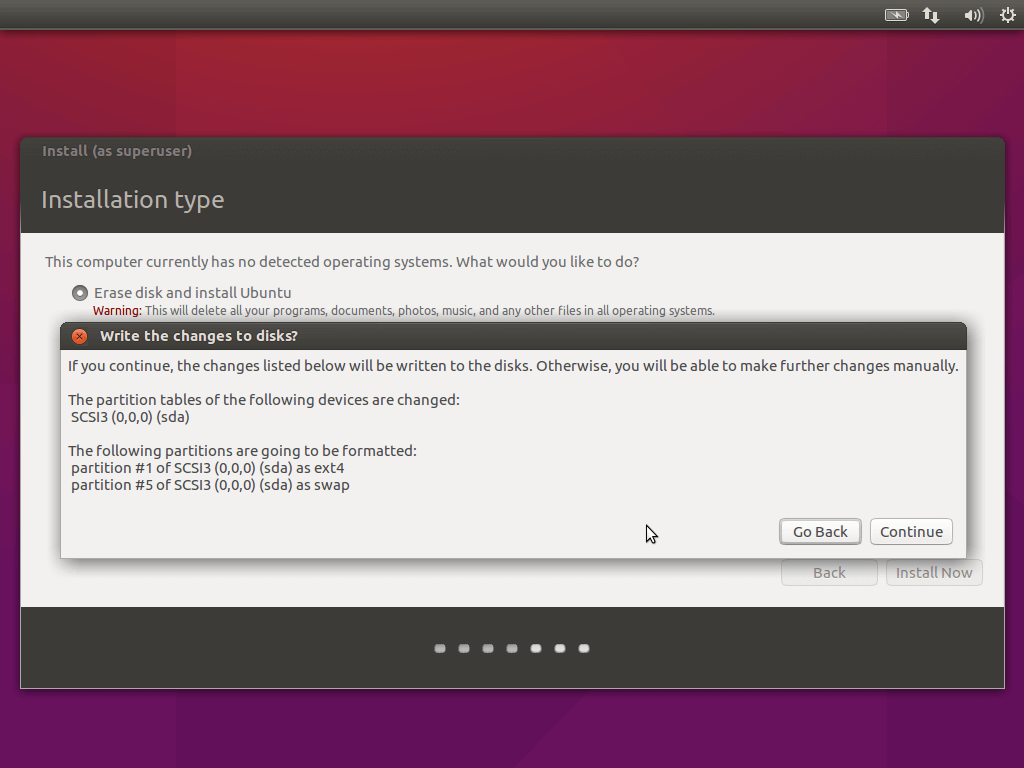Click the Installation type heading
This screenshot has height=768, width=1024.
tap(133, 199)
